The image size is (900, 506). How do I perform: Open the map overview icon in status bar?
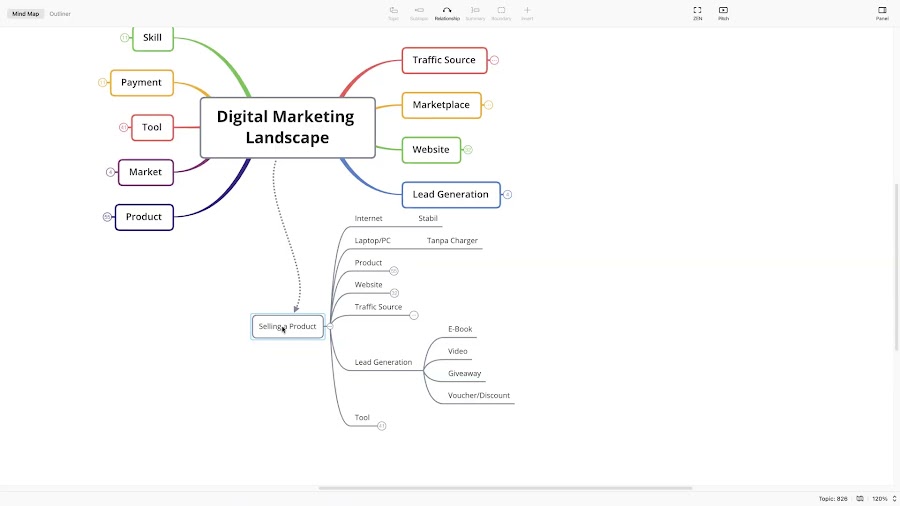(x=860, y=499)
